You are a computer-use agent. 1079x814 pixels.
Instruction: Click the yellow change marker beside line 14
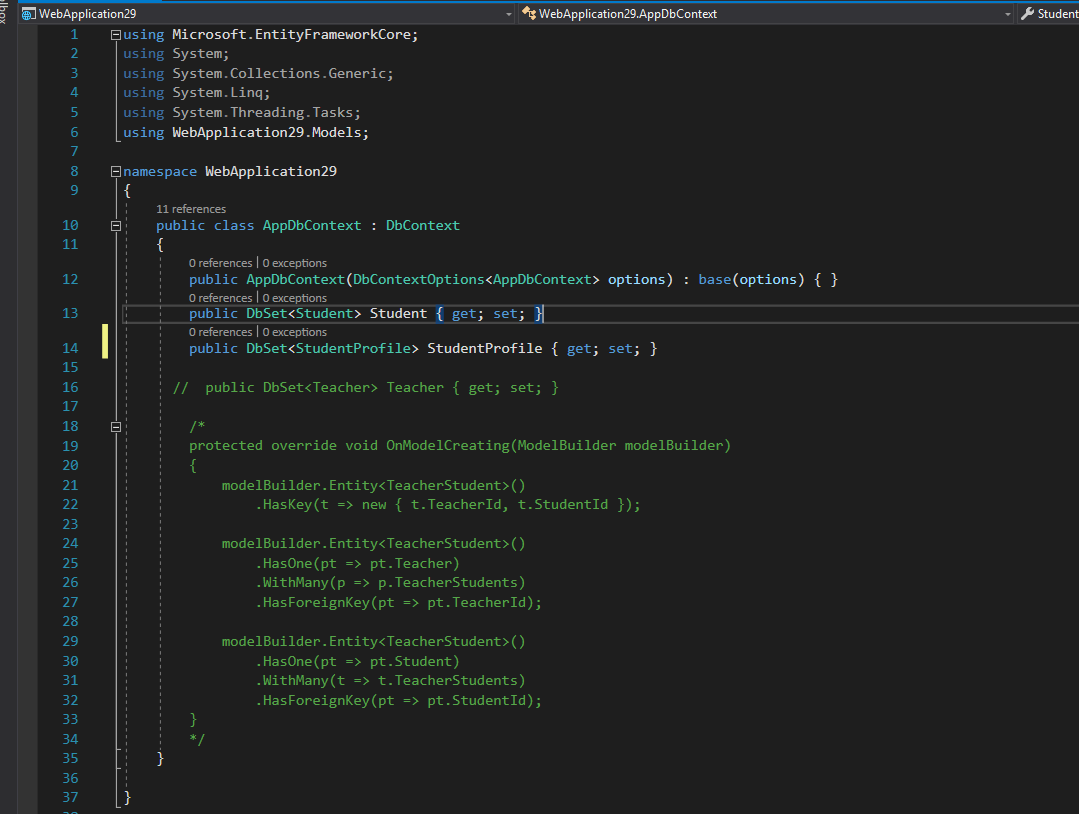(x=104, y=341)
